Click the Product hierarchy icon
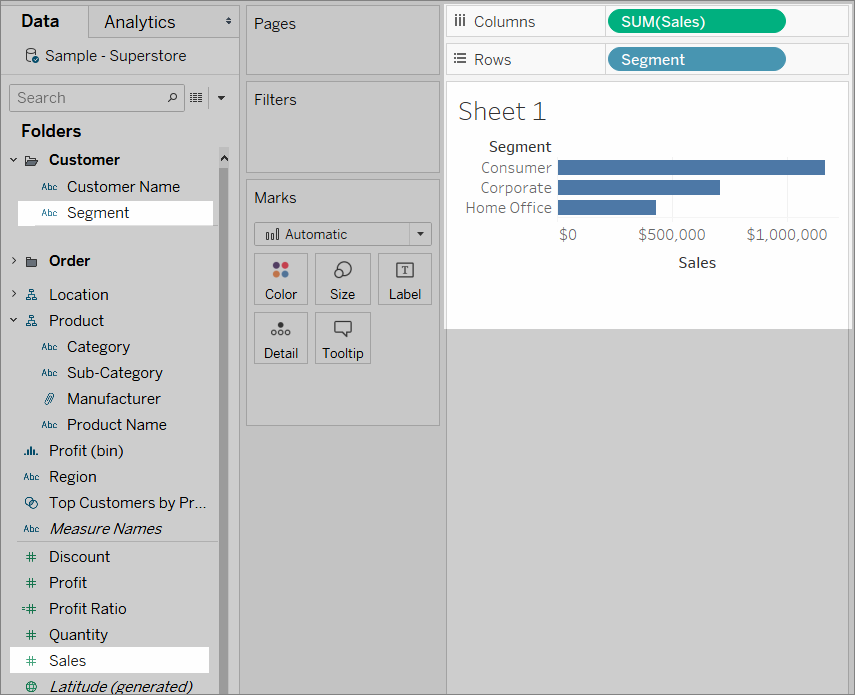Viewport: 855px width, 695px height. [x=32, y=321]
